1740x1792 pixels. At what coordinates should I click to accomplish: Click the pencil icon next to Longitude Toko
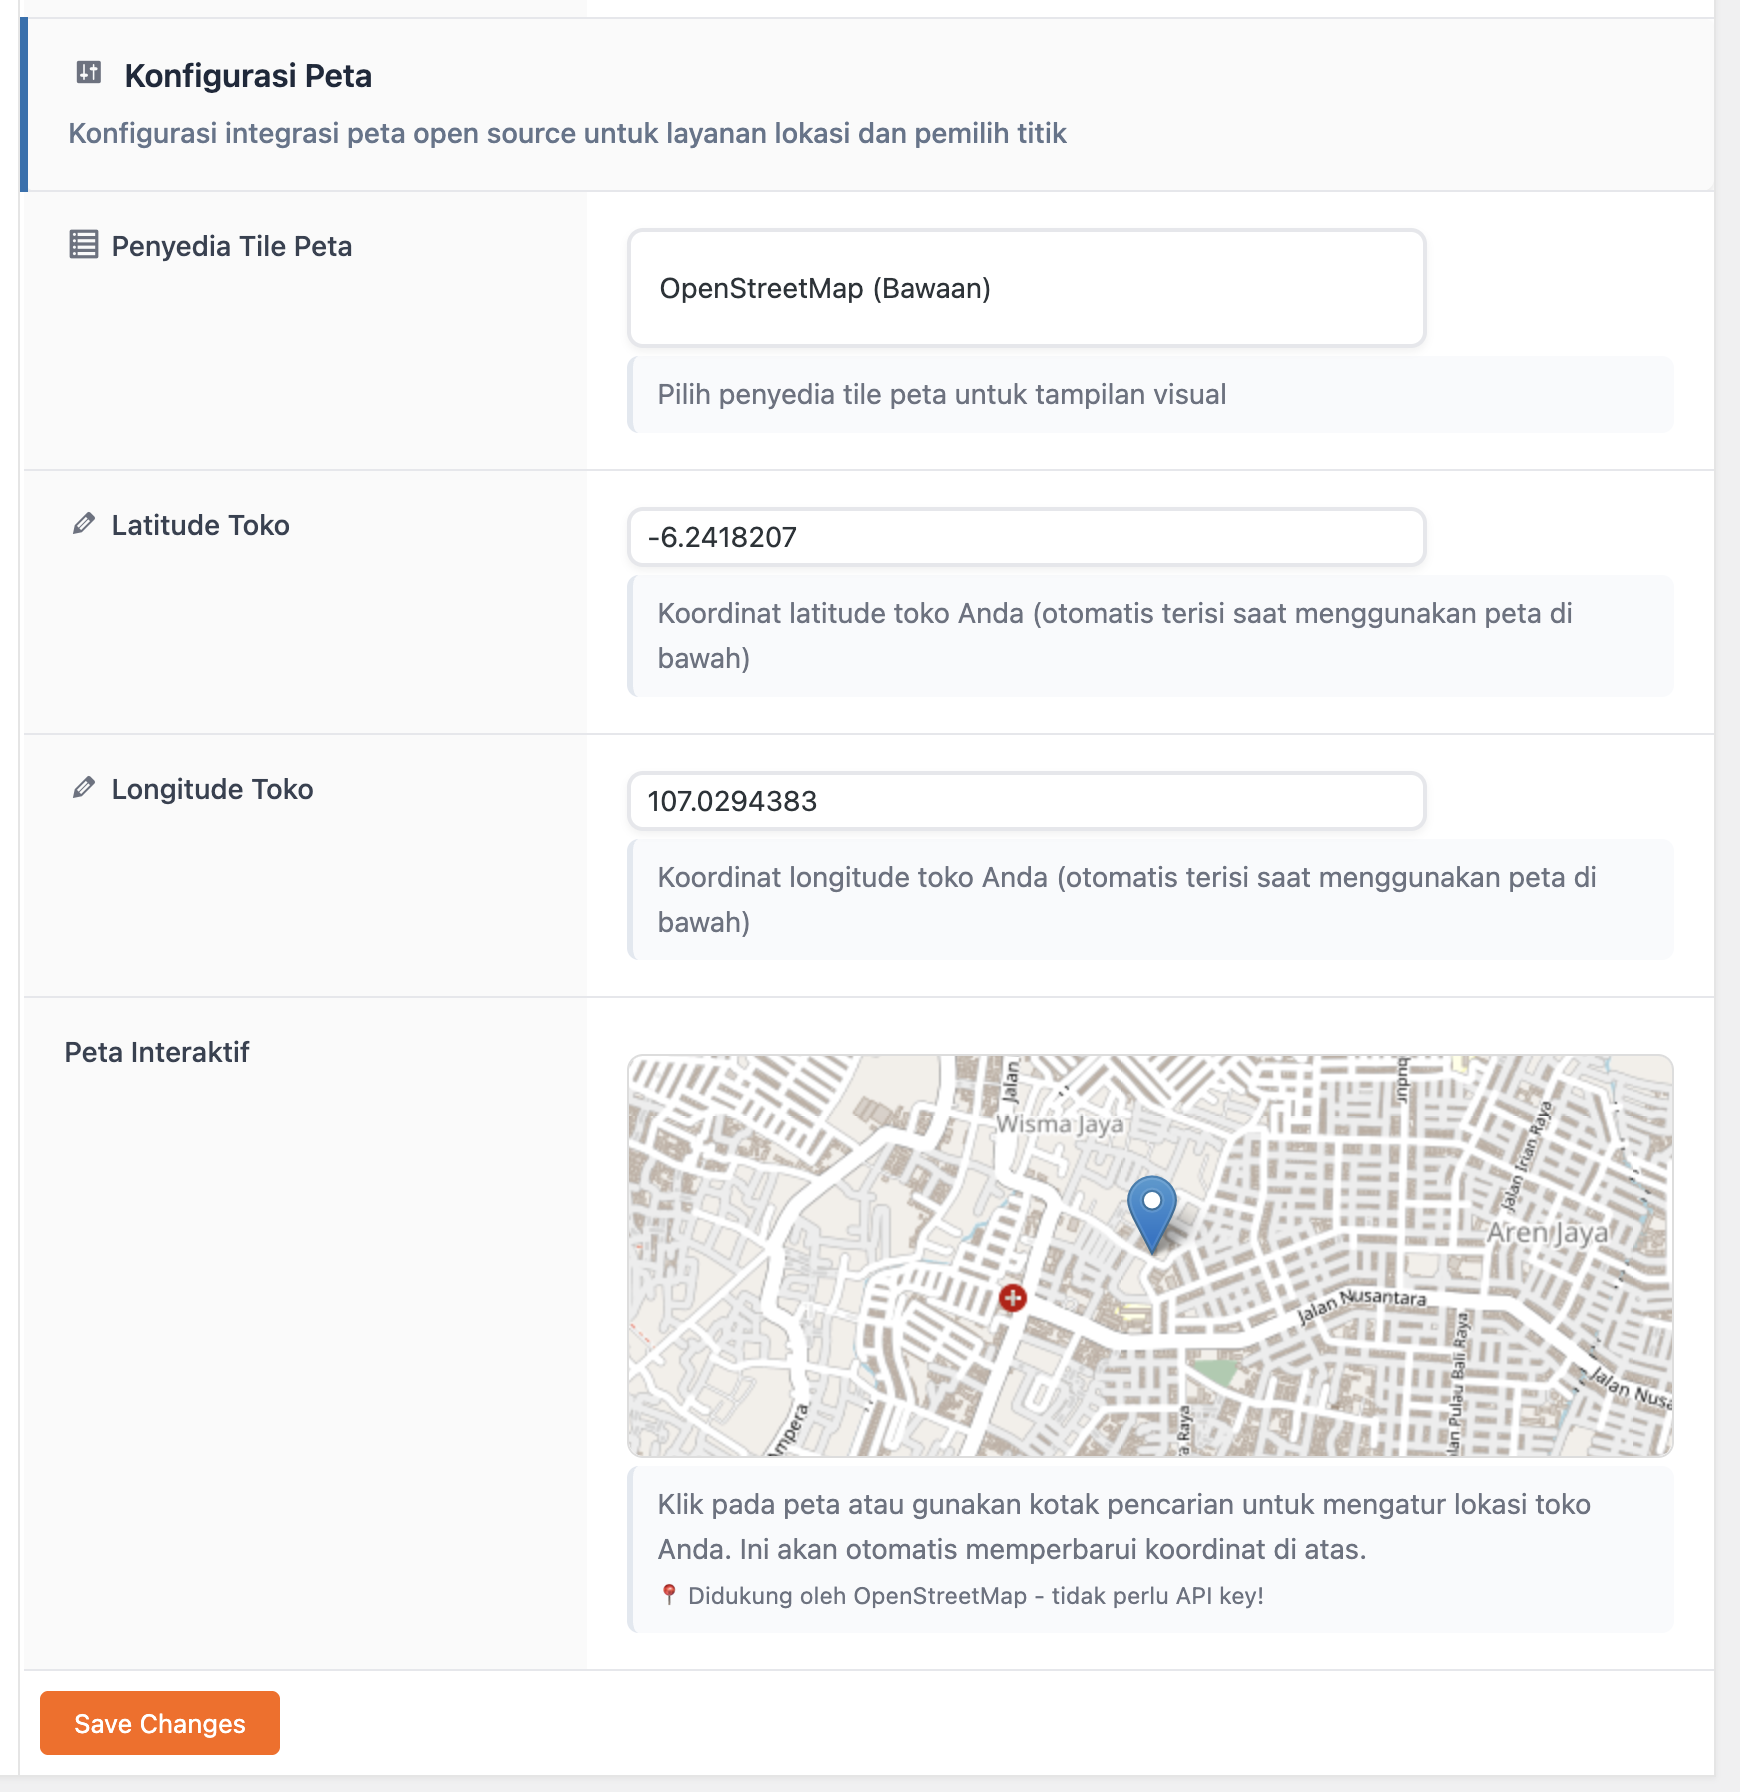(84, 788)
